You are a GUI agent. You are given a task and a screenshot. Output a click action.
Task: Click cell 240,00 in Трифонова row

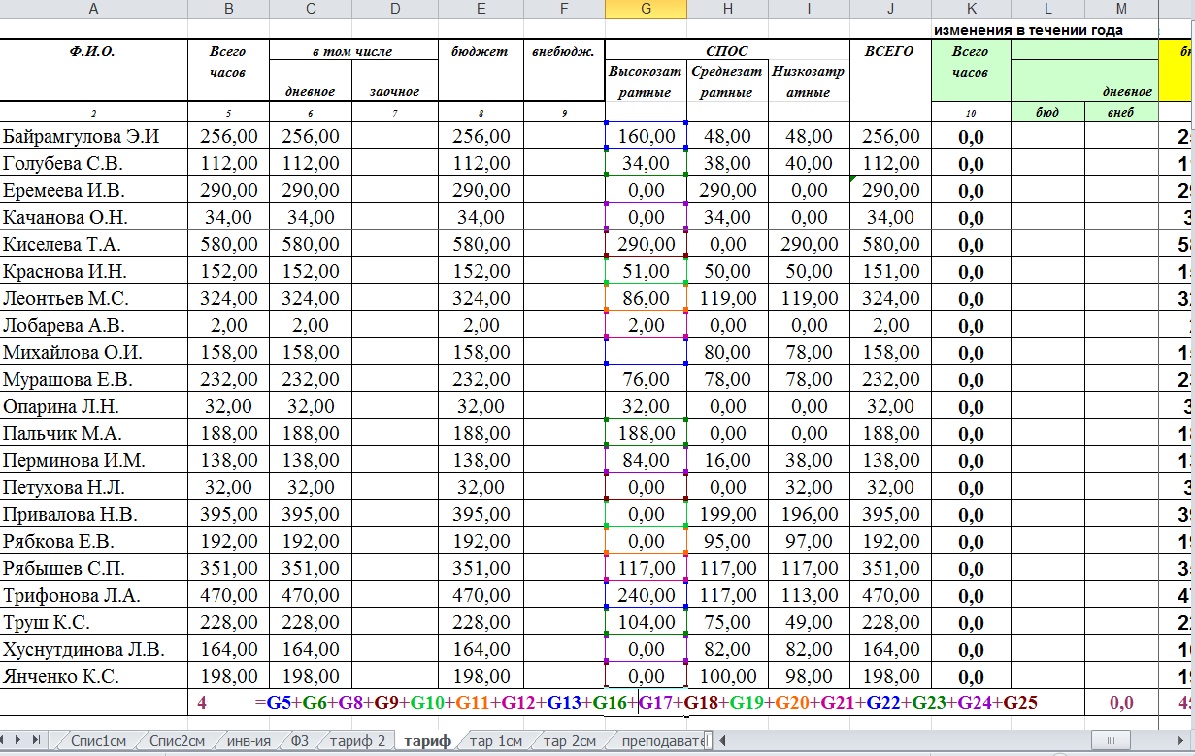tap(646, 594)
